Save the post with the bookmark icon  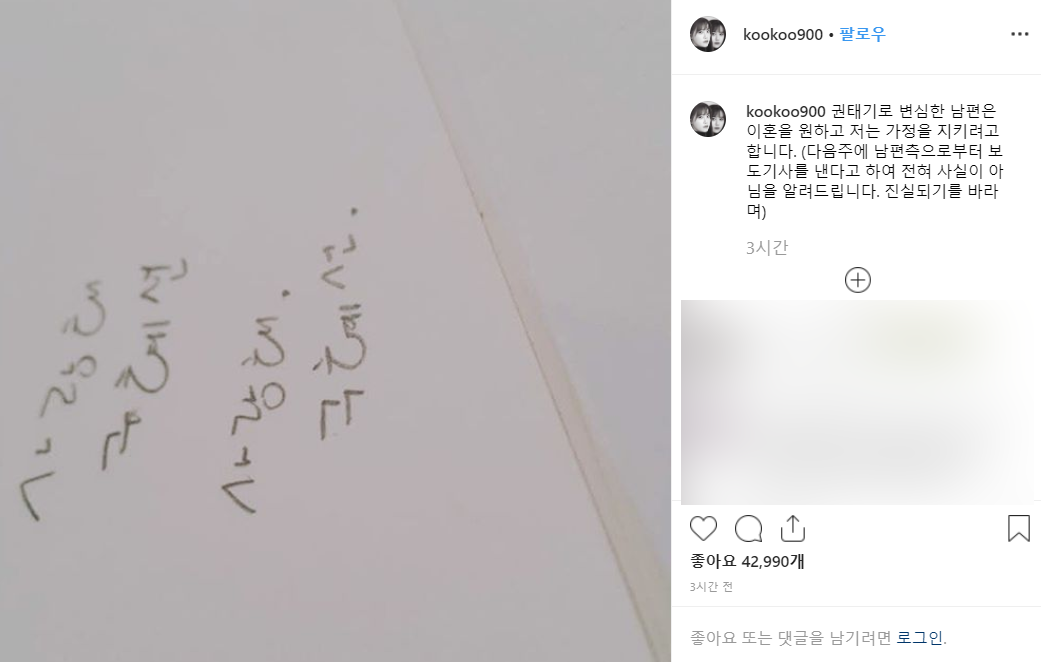[x=1018, y=529]
